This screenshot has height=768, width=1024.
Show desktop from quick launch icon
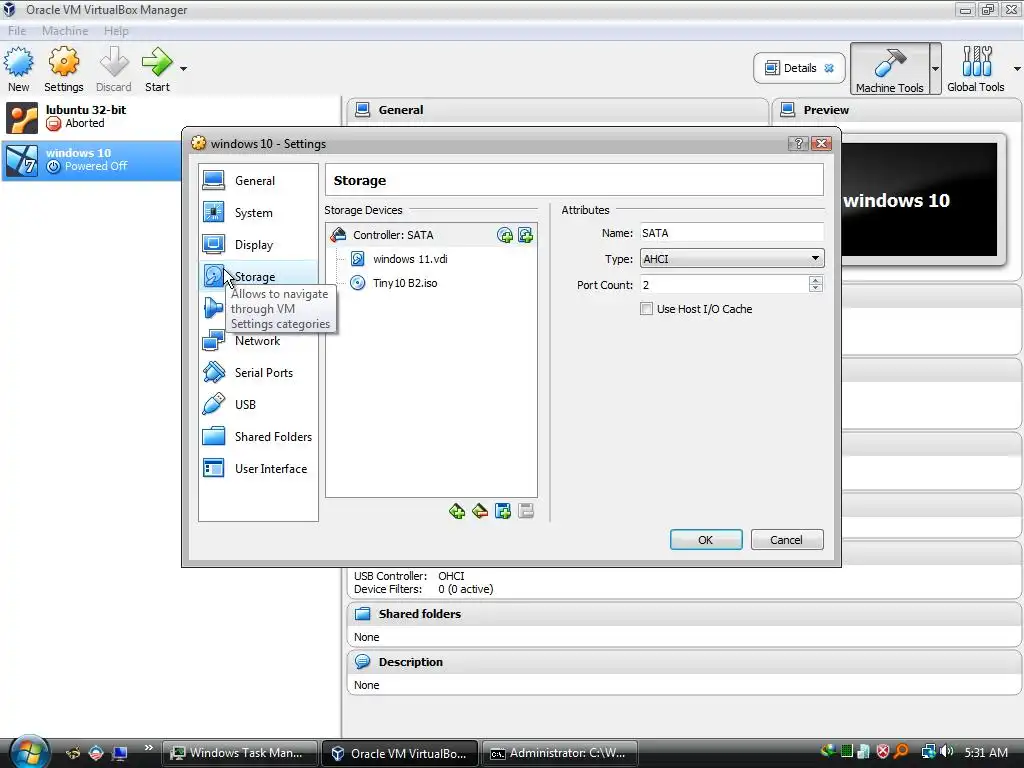coord(120,753)
